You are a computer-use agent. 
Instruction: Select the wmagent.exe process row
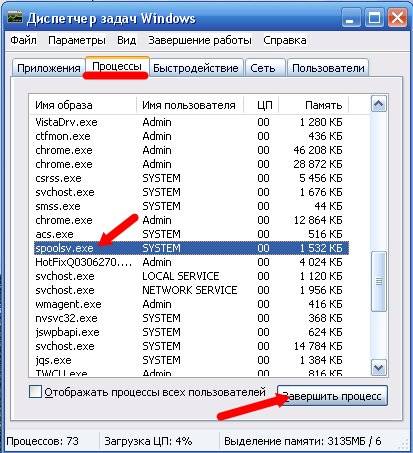[x=191, y=304]
